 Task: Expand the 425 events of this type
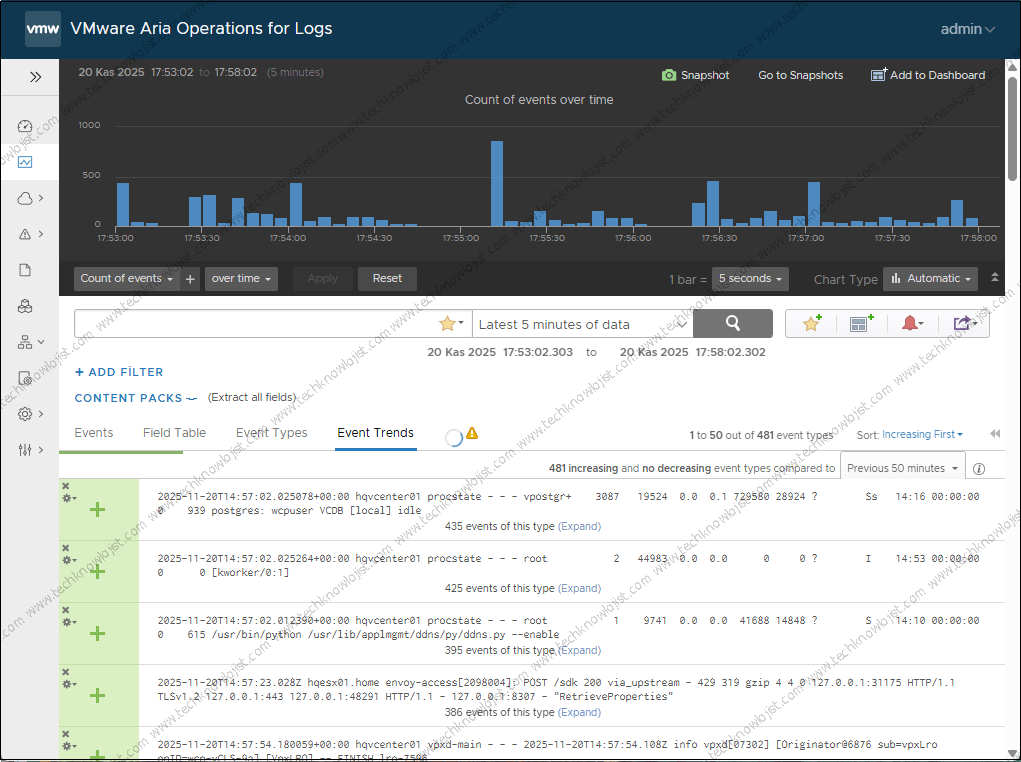pos(580,588)
